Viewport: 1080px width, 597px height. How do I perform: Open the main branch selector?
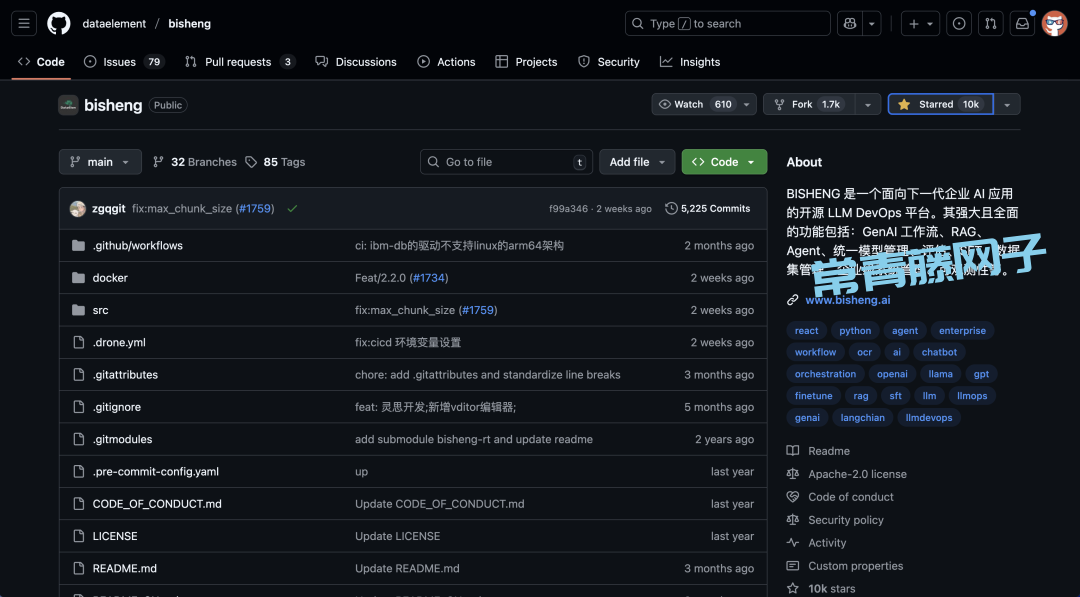click(x=100, y=161)
